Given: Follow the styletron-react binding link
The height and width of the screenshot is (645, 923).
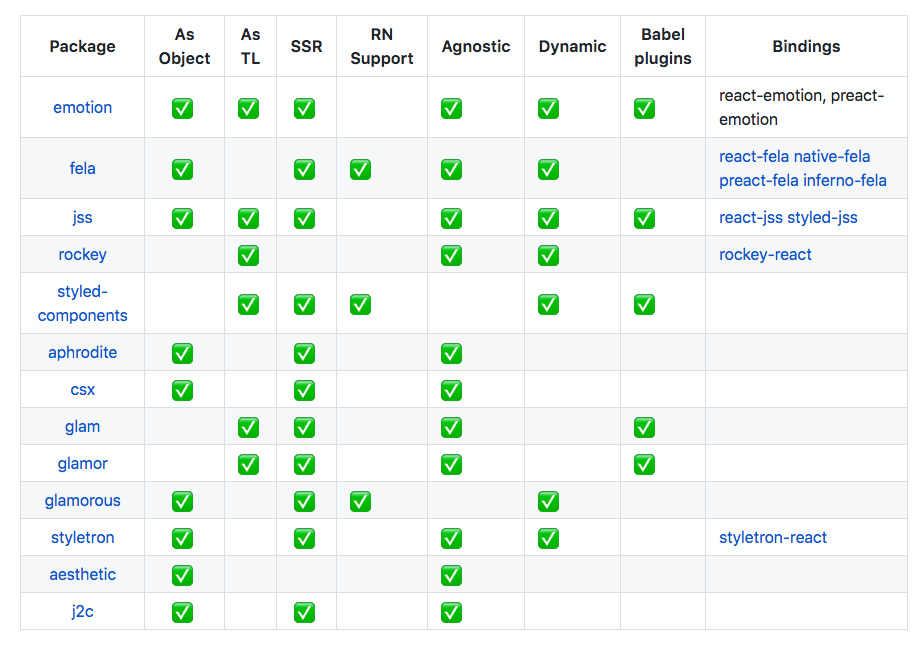Looking at the screenshot, I should (x=773, y=537).
